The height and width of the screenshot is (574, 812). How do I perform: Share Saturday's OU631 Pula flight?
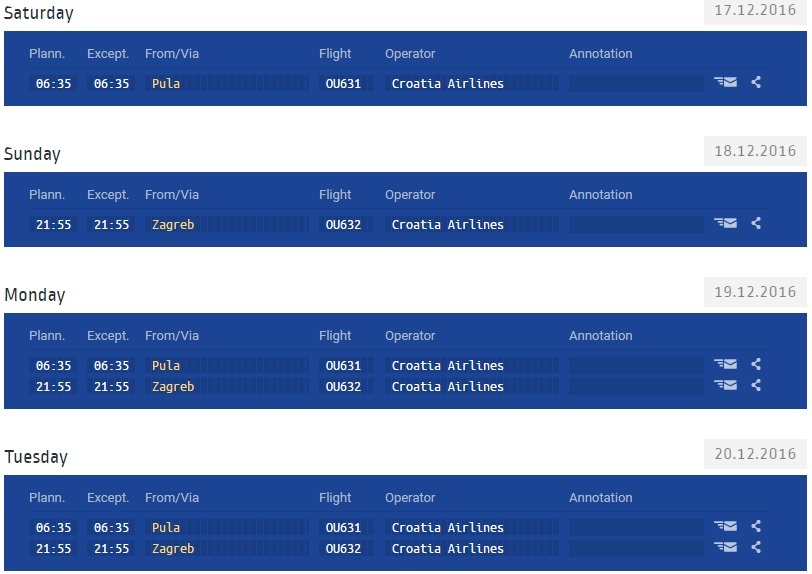[756, 83]
